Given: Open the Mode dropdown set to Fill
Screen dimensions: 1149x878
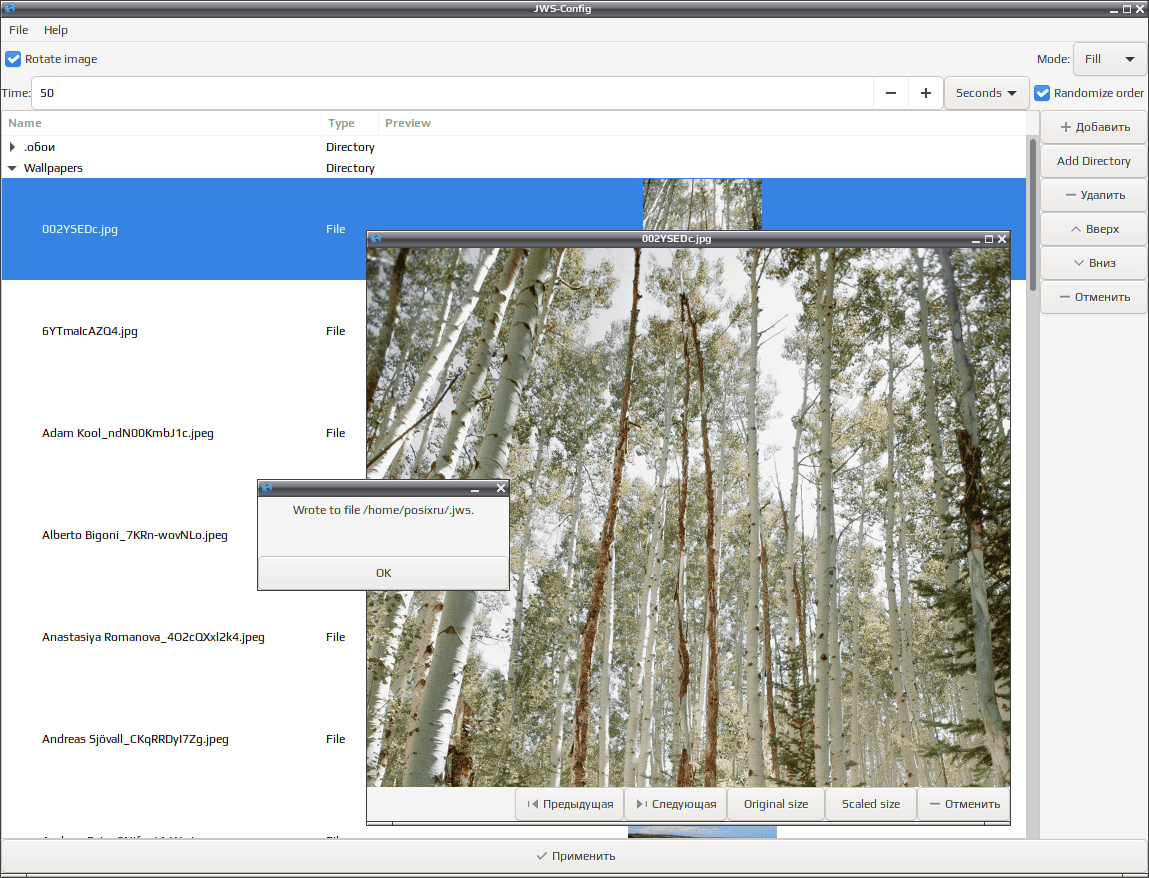Looking at the screenshot, I should point(1109,59).
